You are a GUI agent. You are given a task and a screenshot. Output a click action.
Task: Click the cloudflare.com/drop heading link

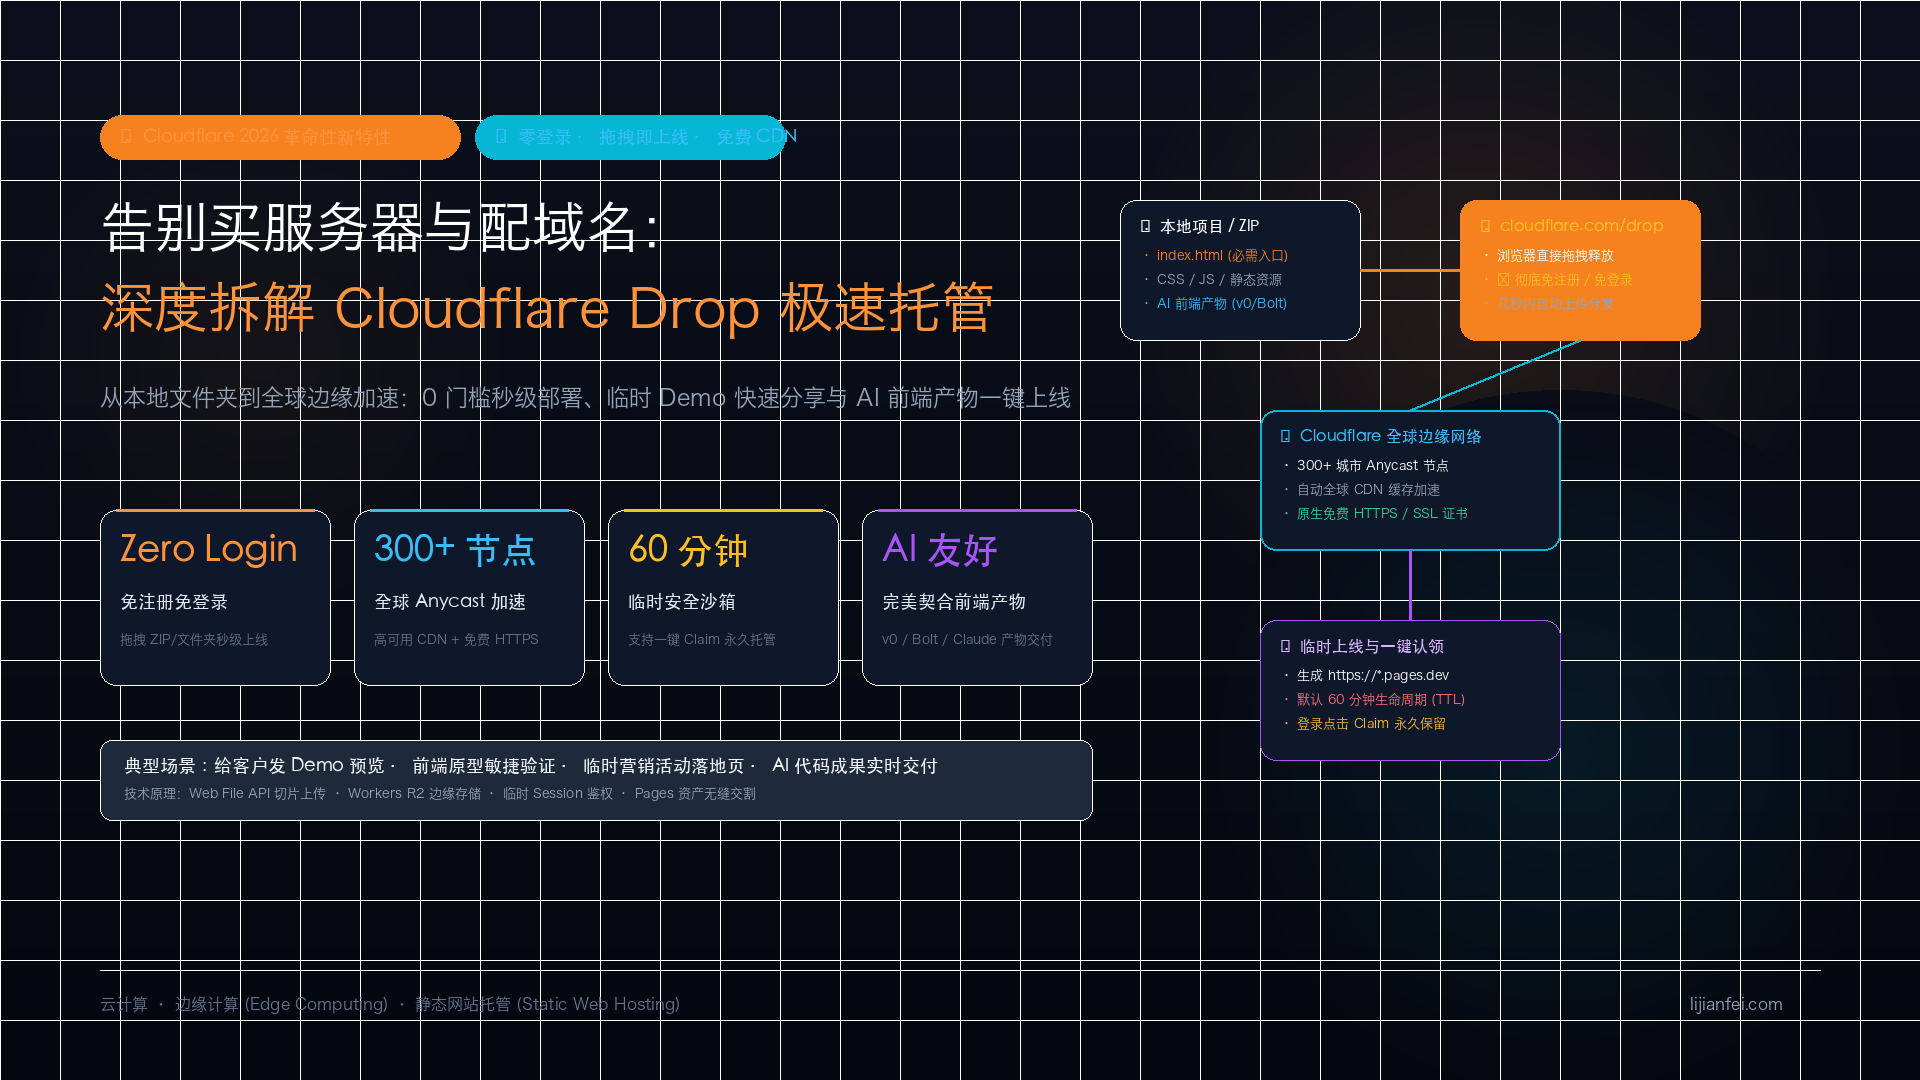[1581, 226]
